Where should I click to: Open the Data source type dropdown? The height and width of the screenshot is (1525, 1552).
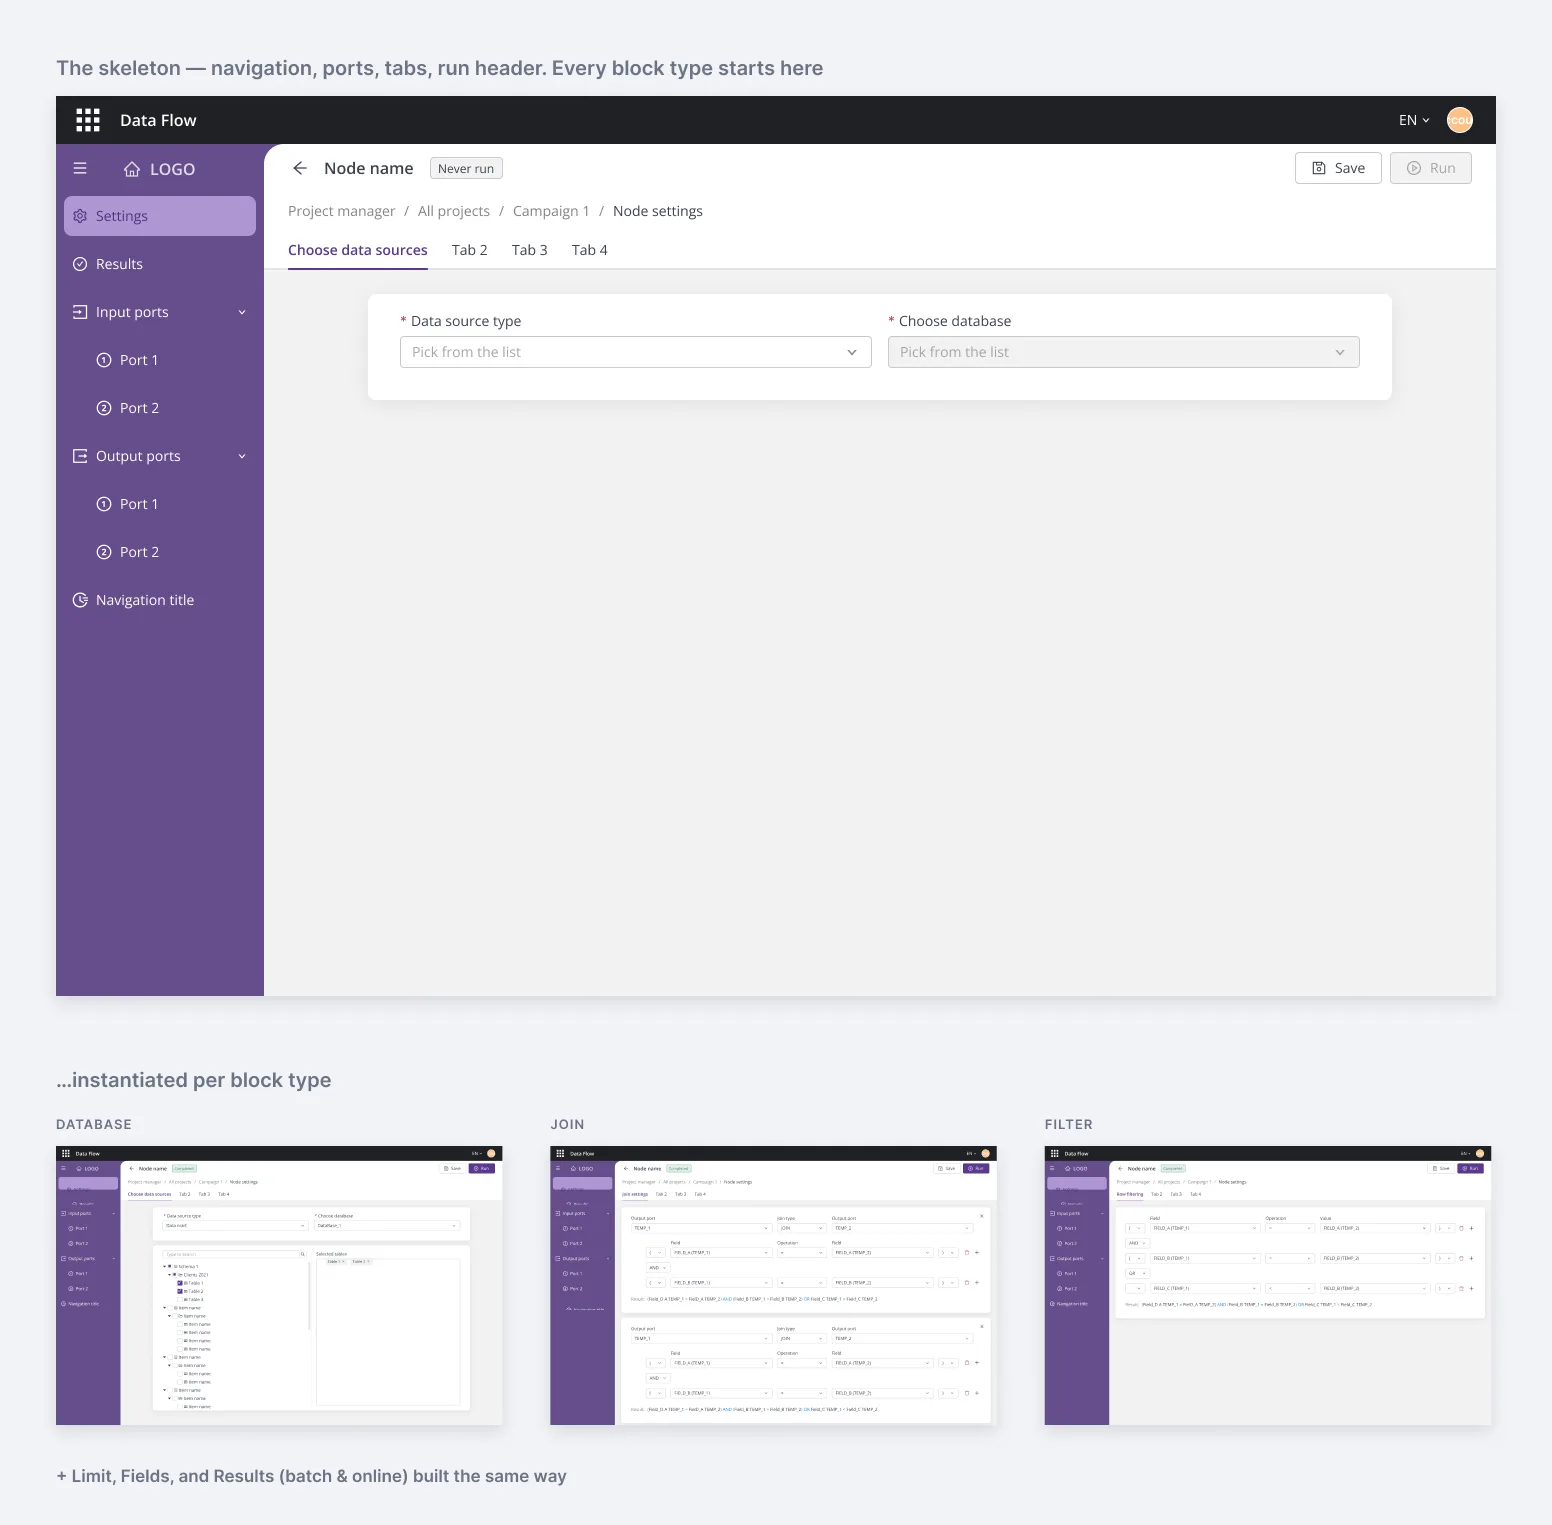636,352
